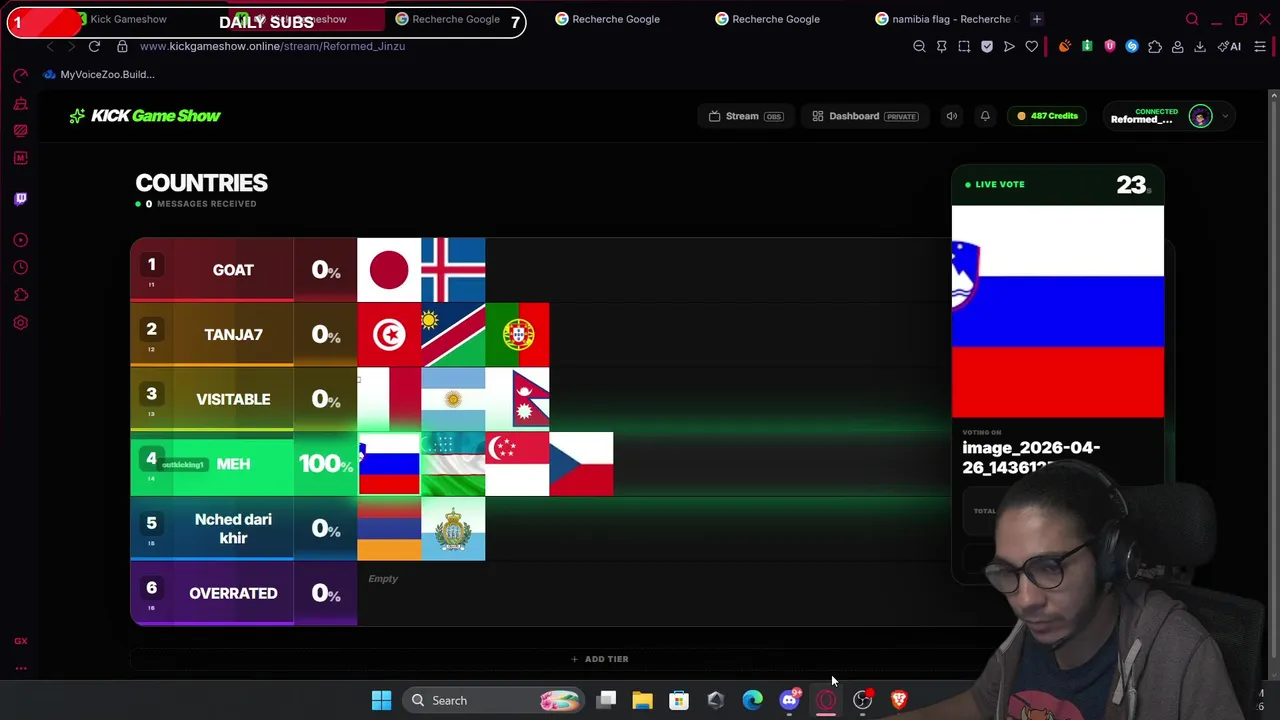Bookmark page with the heart icon
This screenshot has width=1280, height=720.
point(1032,46)
